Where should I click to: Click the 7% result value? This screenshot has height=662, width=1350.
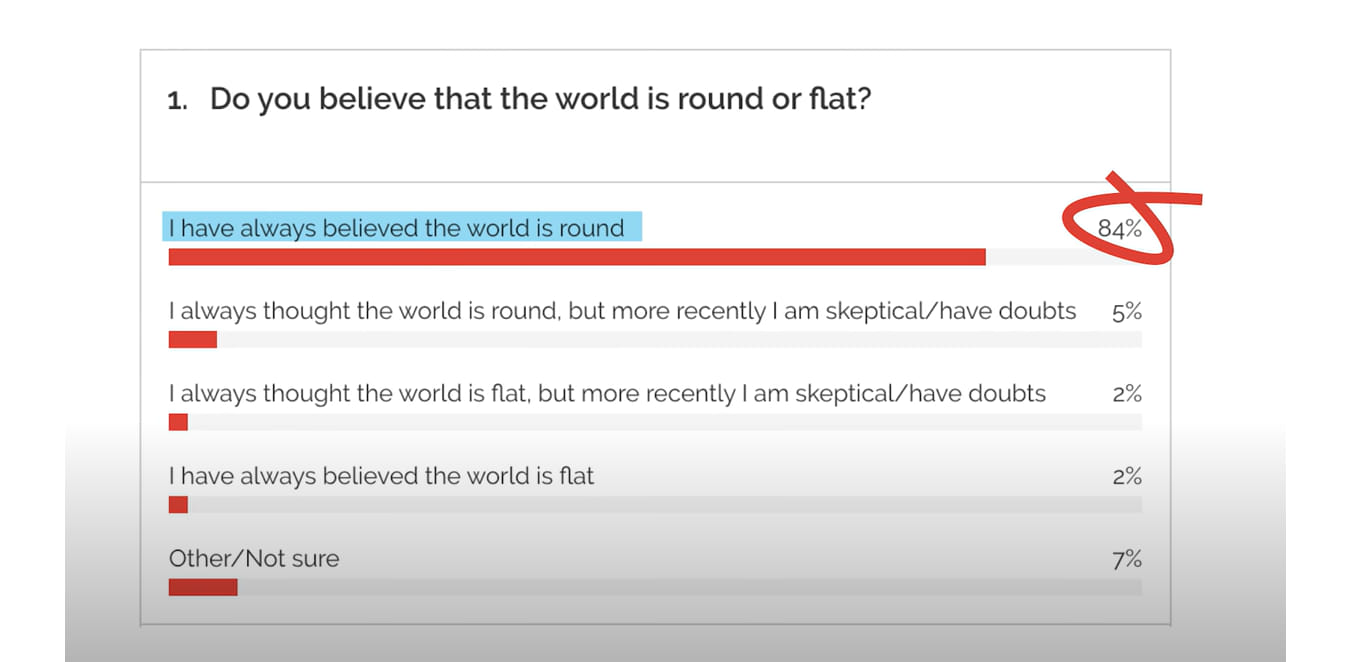coord(1126,559)
